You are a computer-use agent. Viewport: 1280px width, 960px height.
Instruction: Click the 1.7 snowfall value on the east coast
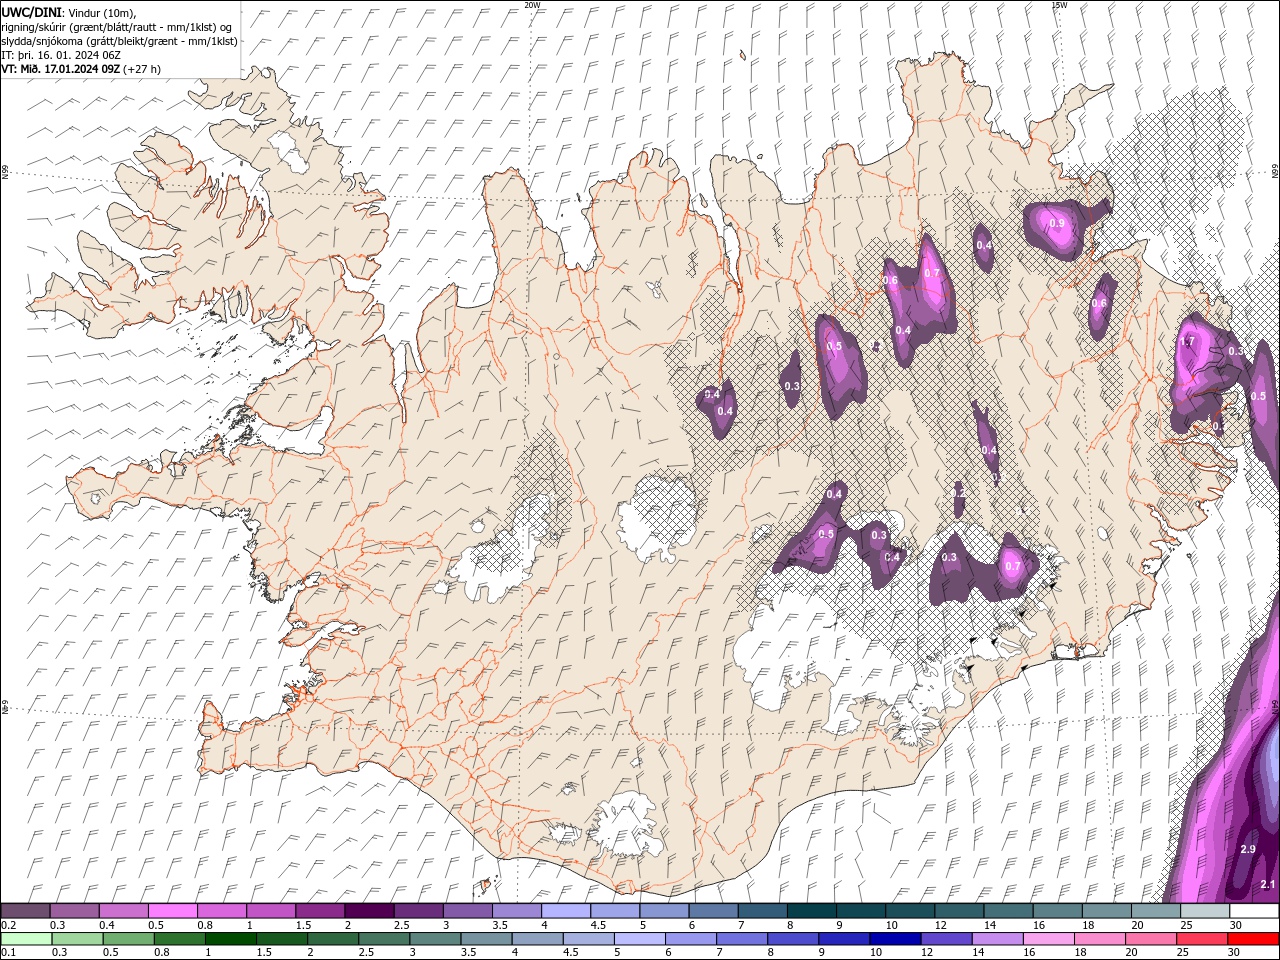tap(1188, 341)
